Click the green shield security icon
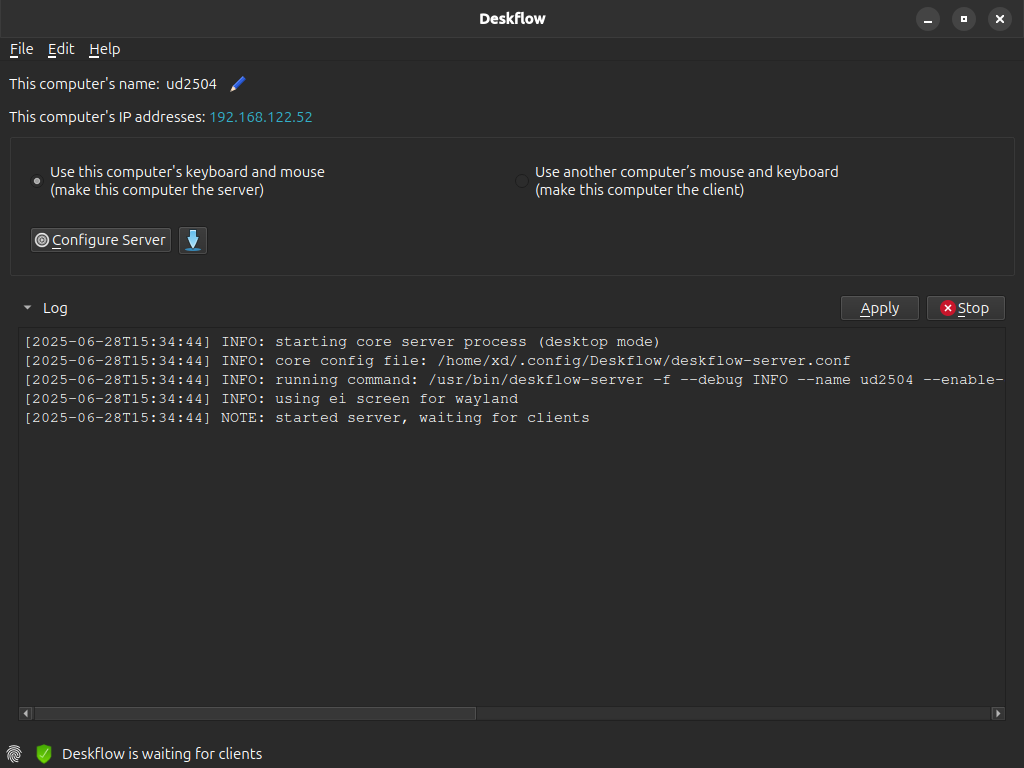This screenshot has height=768, width=1024. point(44,754)
